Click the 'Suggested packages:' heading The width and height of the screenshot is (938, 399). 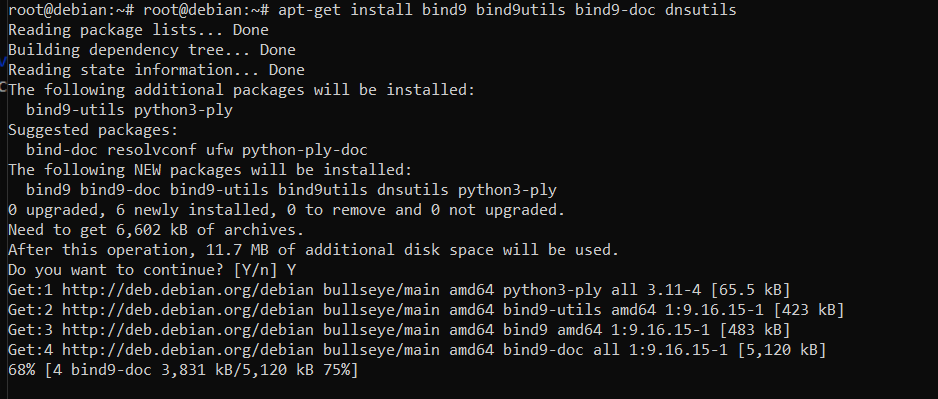(x=93, y=130)
